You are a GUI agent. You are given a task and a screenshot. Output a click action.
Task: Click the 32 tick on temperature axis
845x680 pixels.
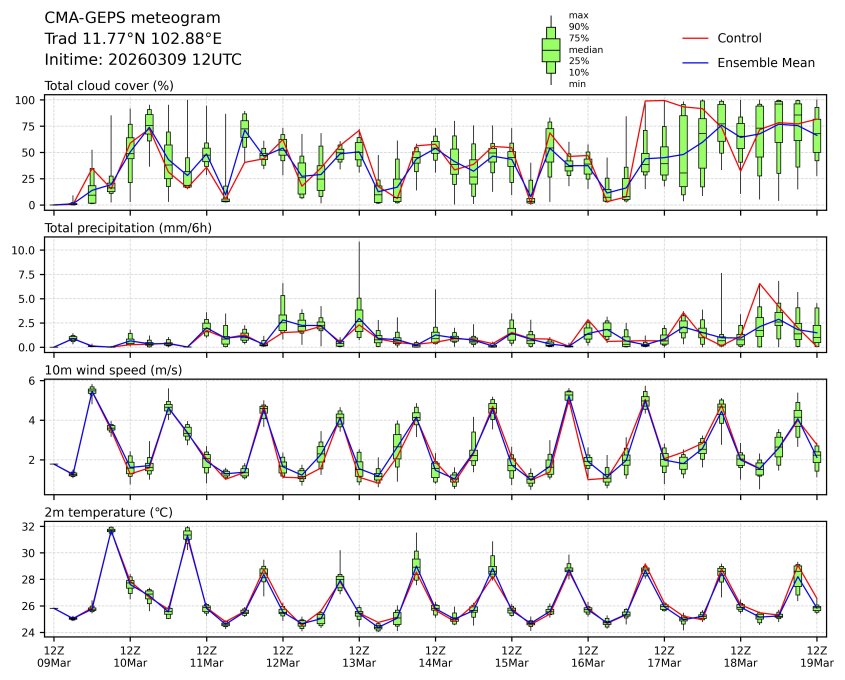click(30, 526)
